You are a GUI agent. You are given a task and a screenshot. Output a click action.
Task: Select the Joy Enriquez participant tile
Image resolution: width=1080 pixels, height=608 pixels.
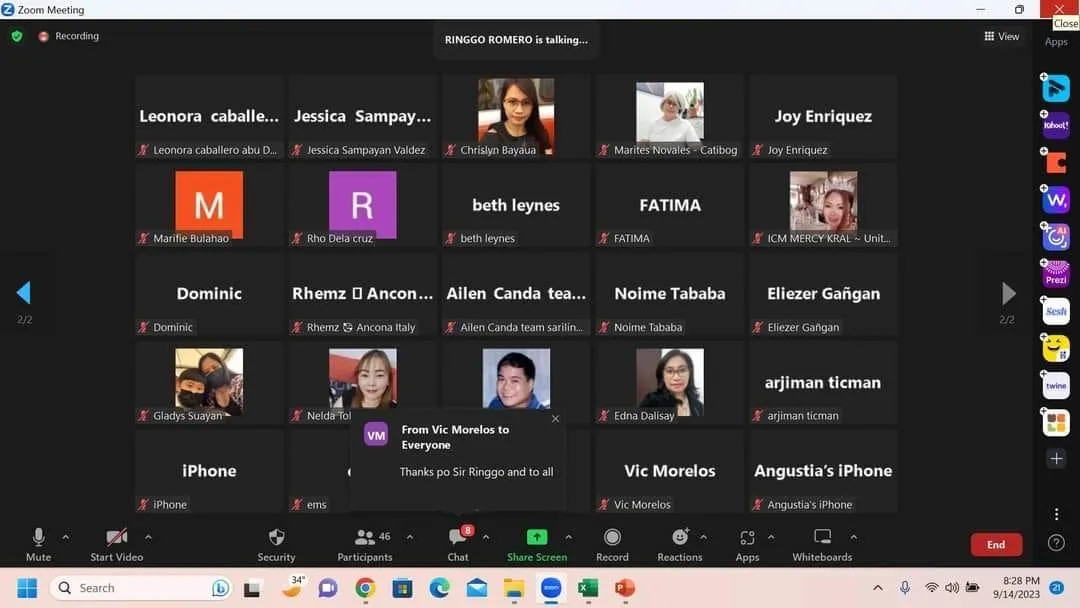coord(823,117)
